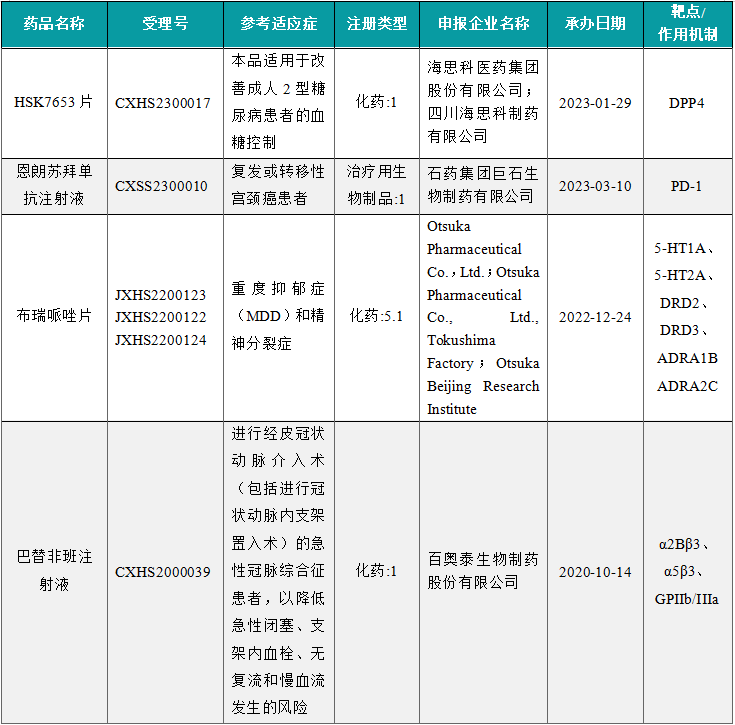Select the date 2020-10-14
This screenshot has height=725, width=735.
[595, 572]
